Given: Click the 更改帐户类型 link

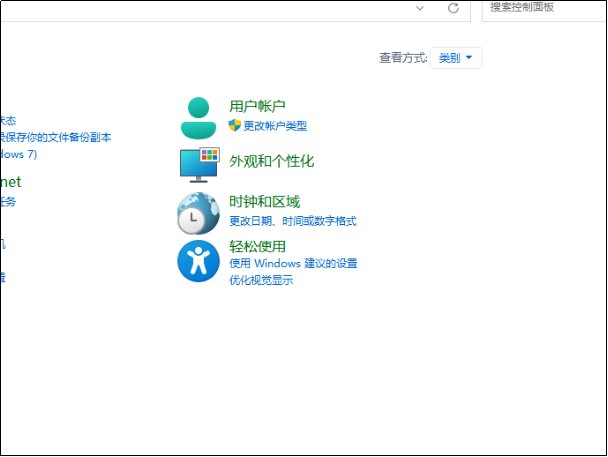Looking at the screenshot, I should pyautogui.click(x=275, y=126).
